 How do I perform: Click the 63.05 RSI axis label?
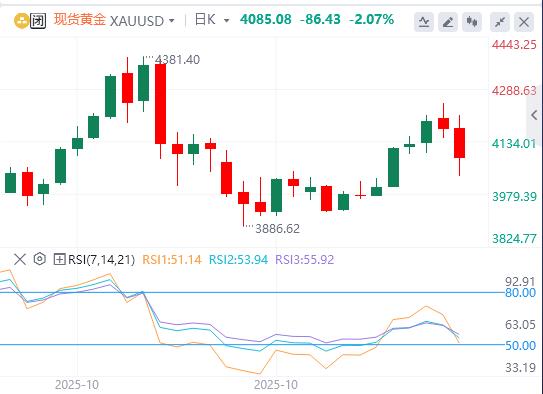[x=520, y=325]
